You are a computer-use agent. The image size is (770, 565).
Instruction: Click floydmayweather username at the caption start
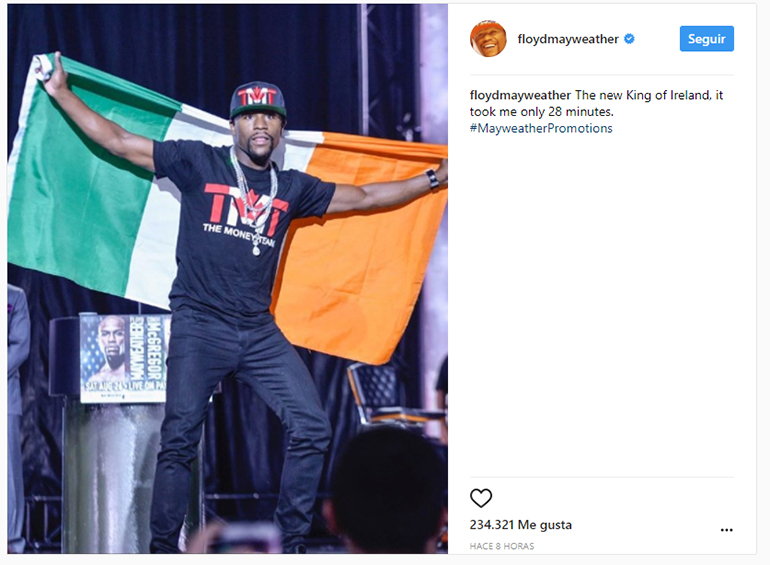tap(520, 95)
